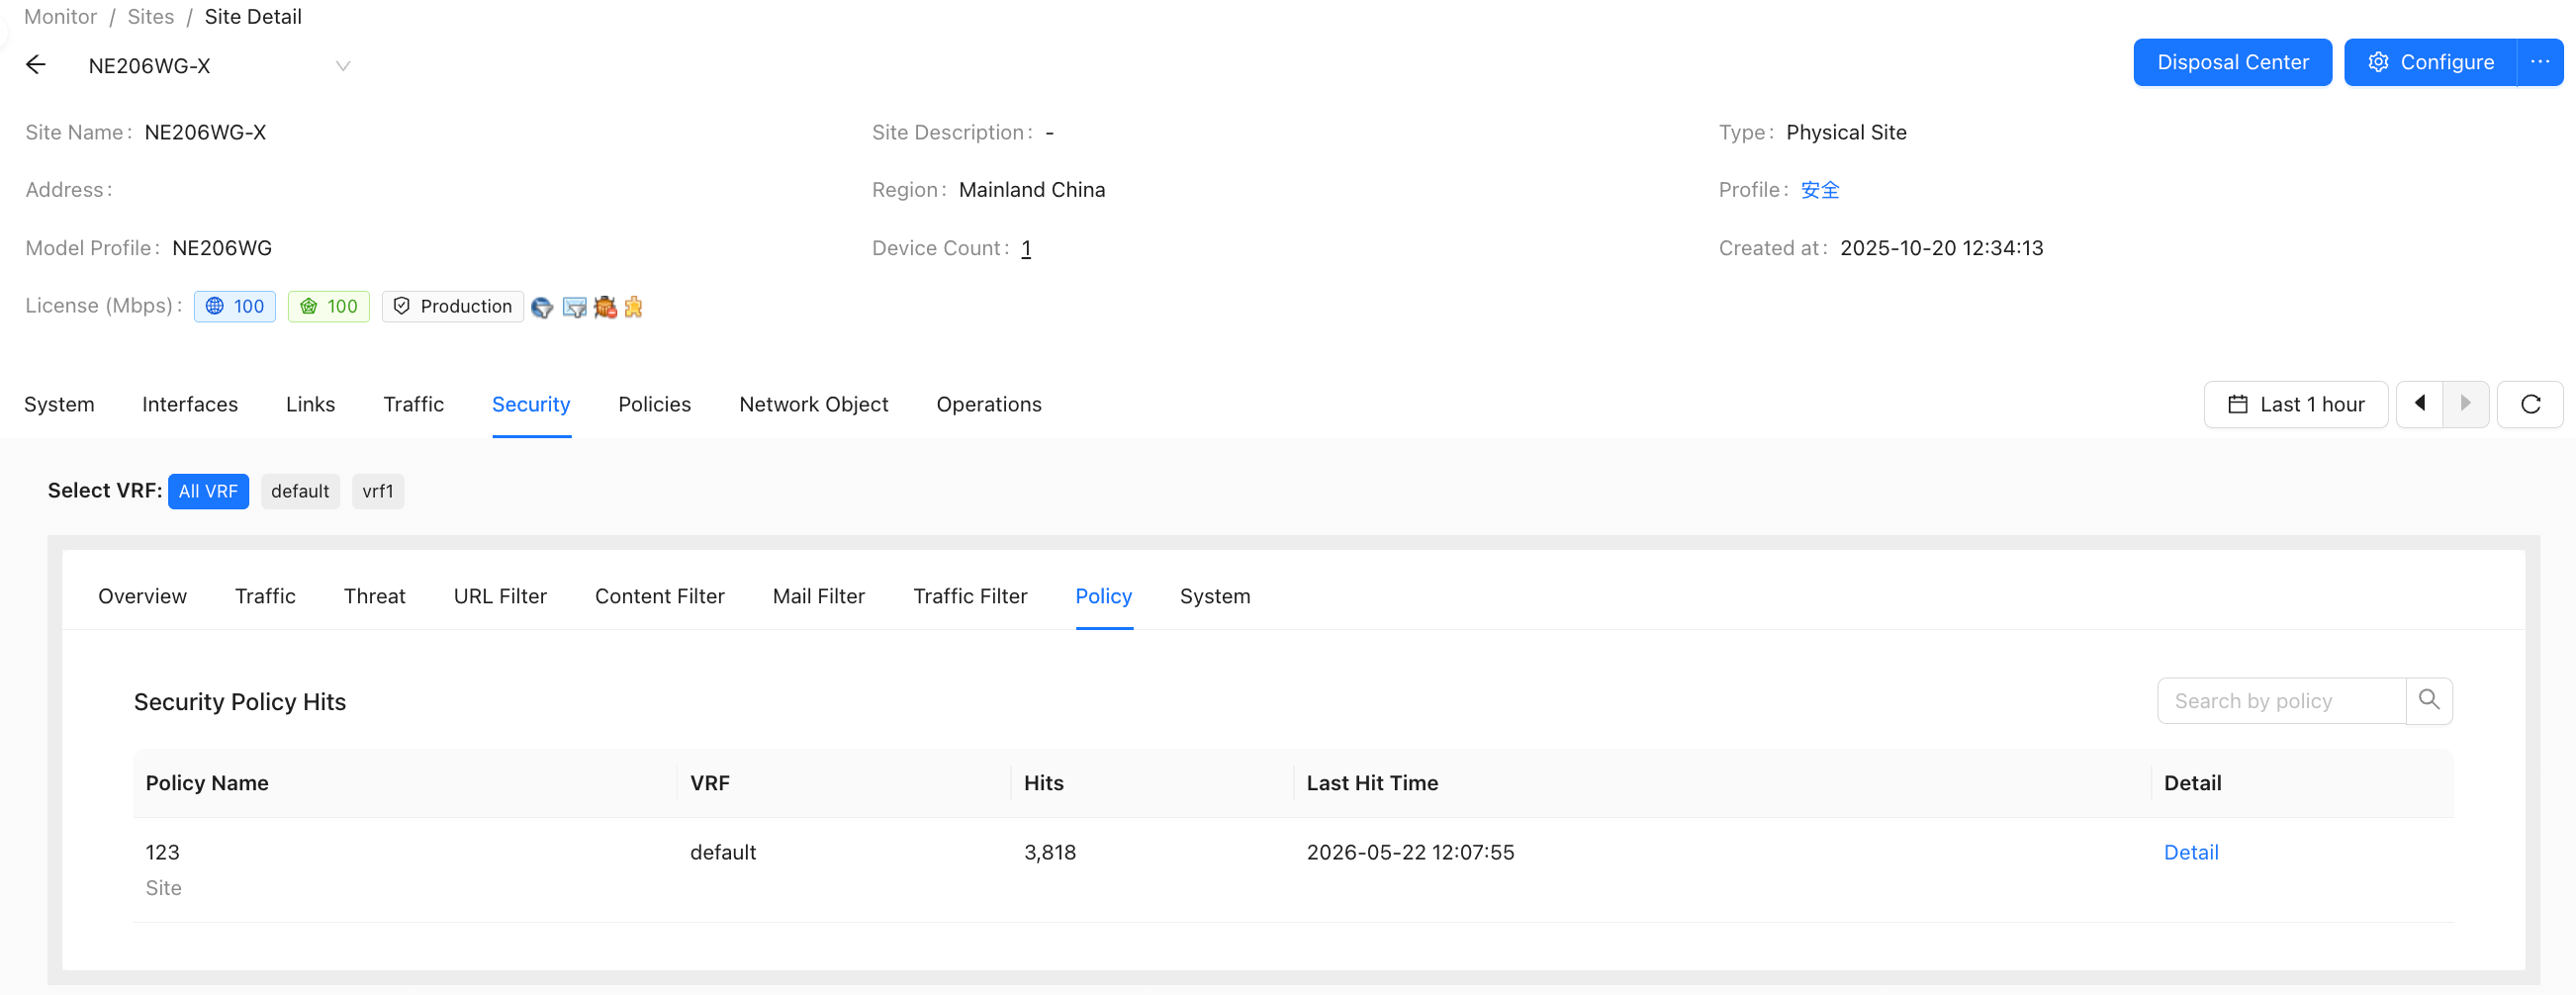This screenshot has width=2576, height=995.
Task: Open the Overview security sub-tab
Action: click(x=142, y=596)
